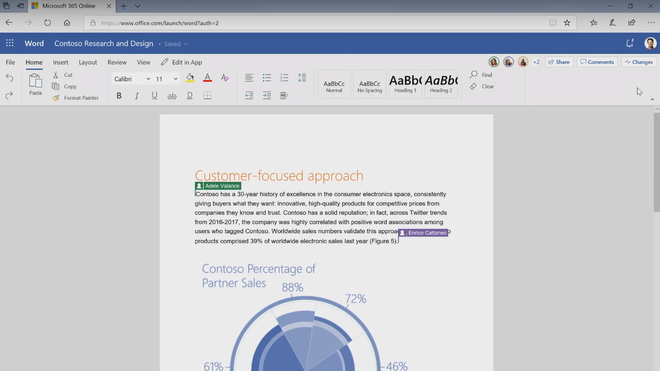The image size is (660, 371).
Task: Click the browser Refresh button
Action: pos(47,23)
